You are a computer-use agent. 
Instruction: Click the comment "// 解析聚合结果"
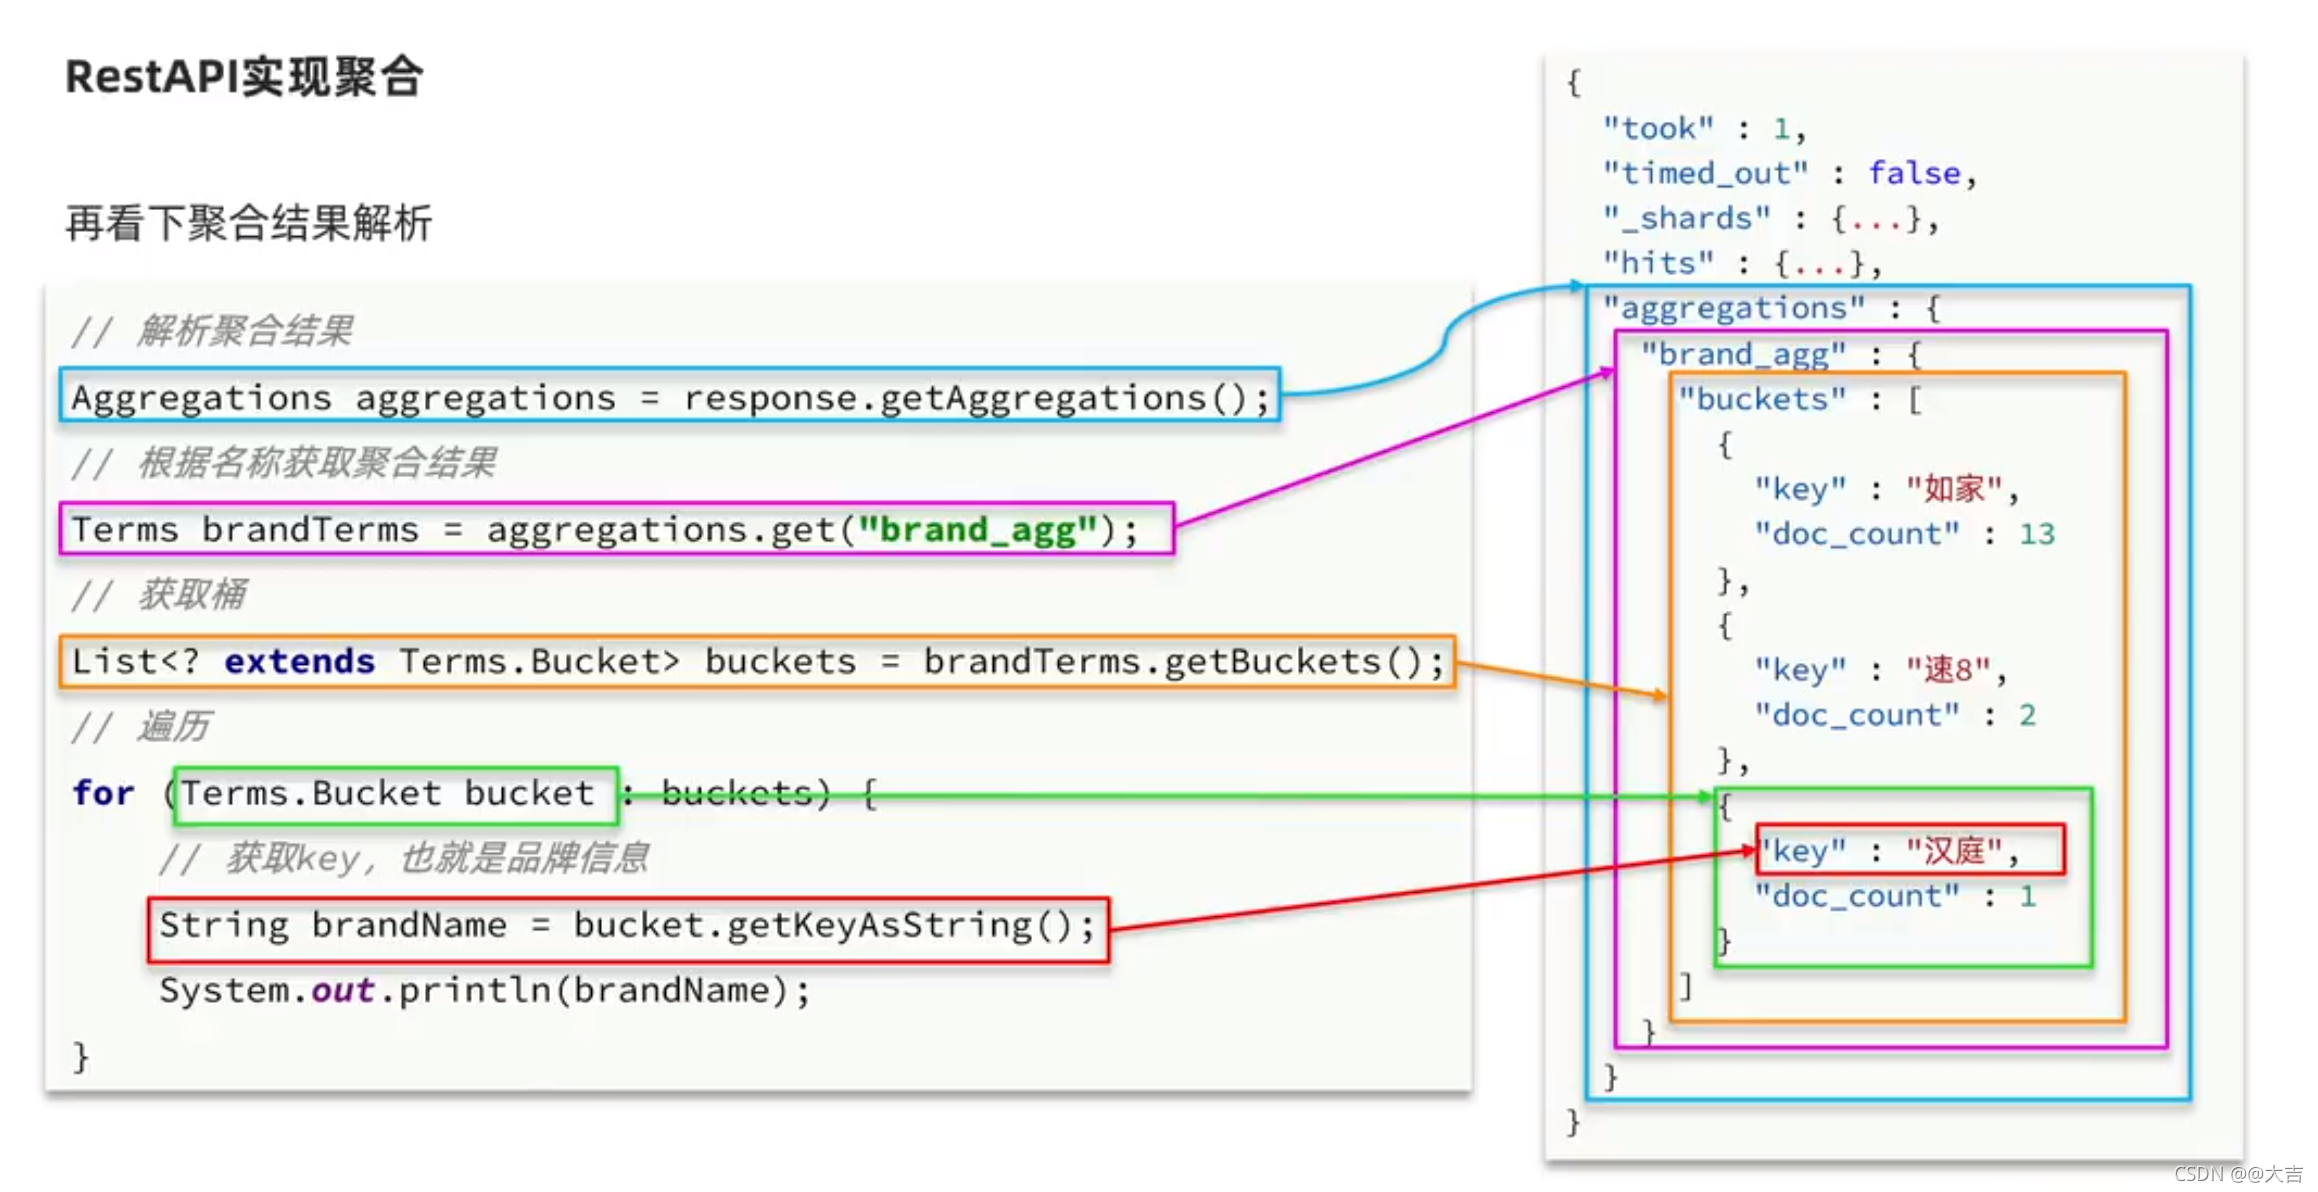coord(211,330)
